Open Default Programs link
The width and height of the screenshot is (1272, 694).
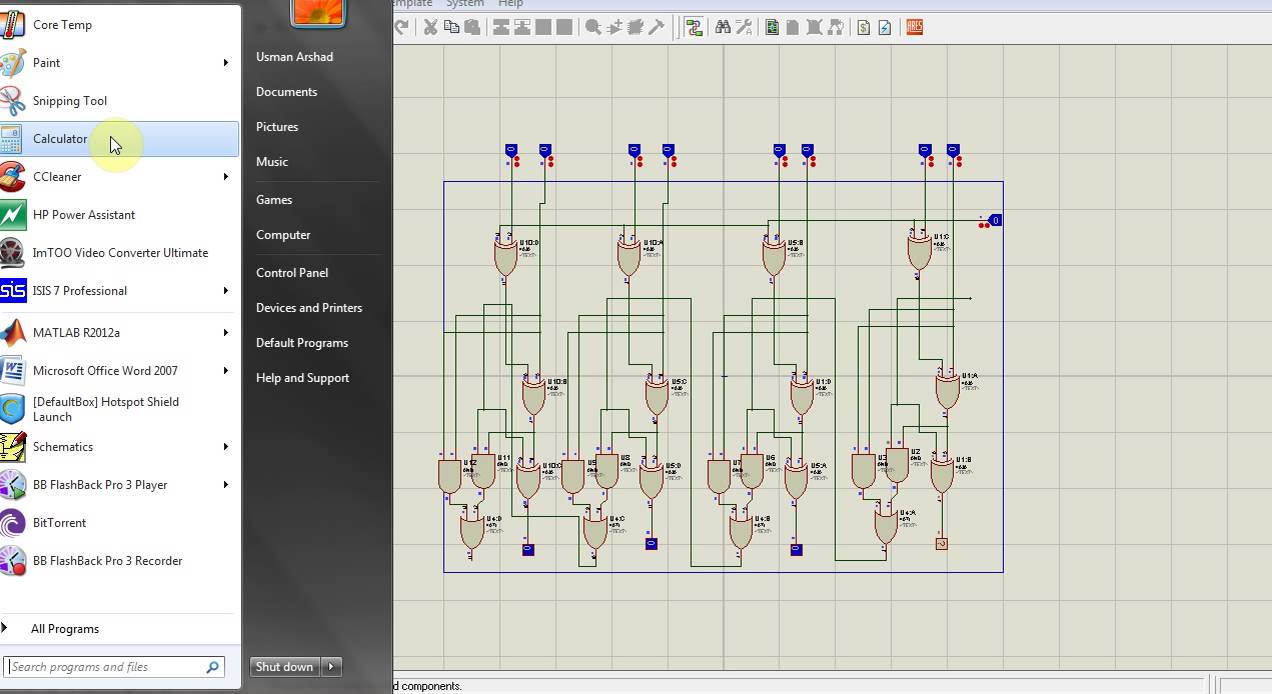[x=302, y=343]
